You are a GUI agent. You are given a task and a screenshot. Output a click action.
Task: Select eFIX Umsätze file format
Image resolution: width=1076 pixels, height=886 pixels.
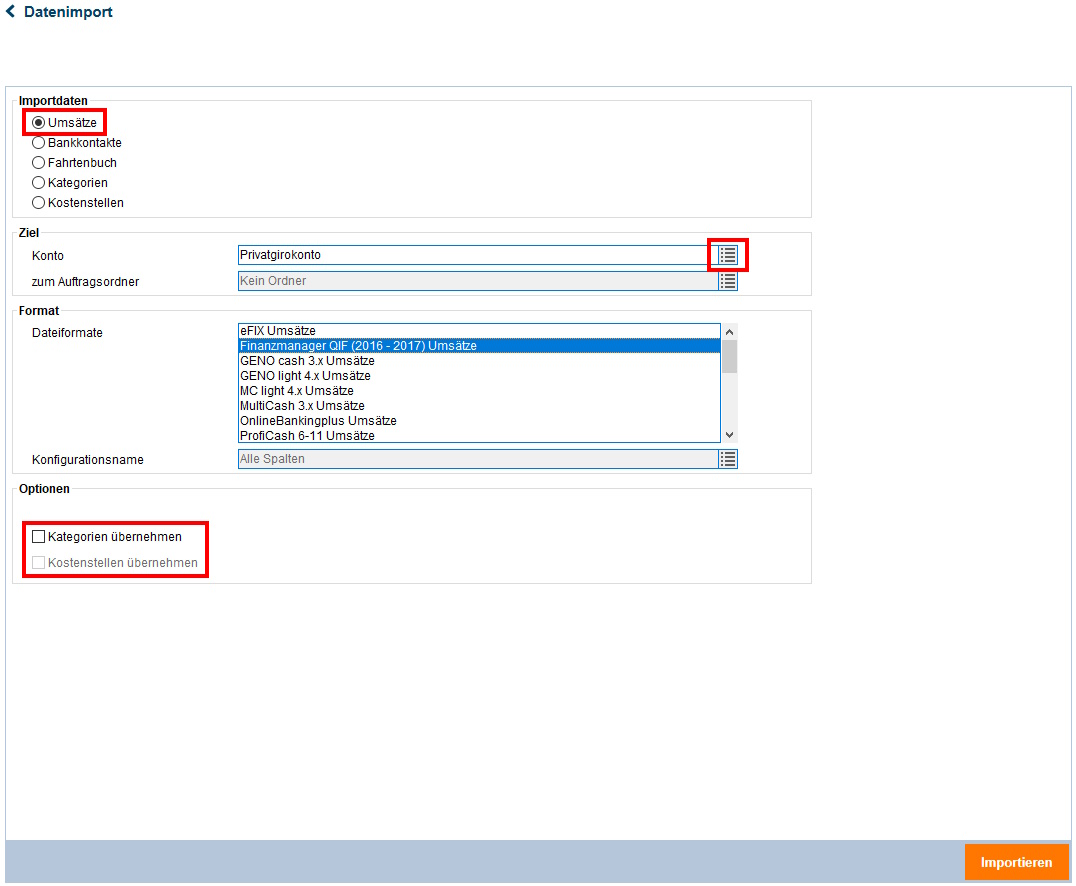(x=479, y=331)
